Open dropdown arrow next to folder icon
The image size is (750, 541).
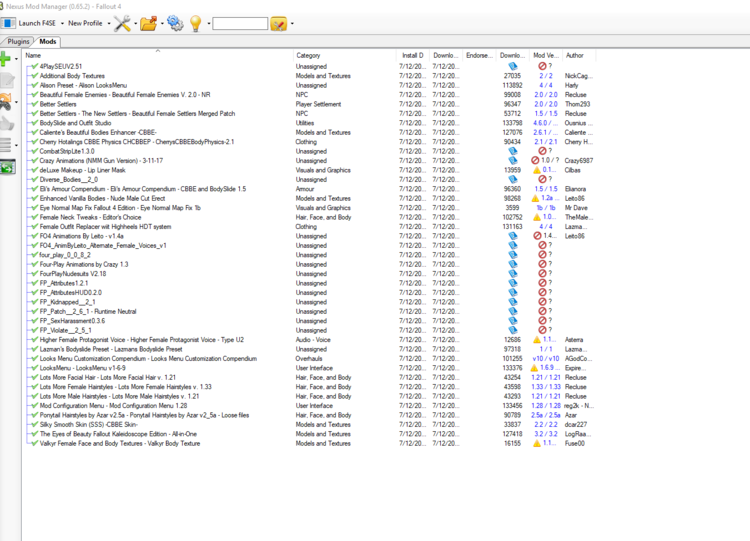(x=162, y=23)
